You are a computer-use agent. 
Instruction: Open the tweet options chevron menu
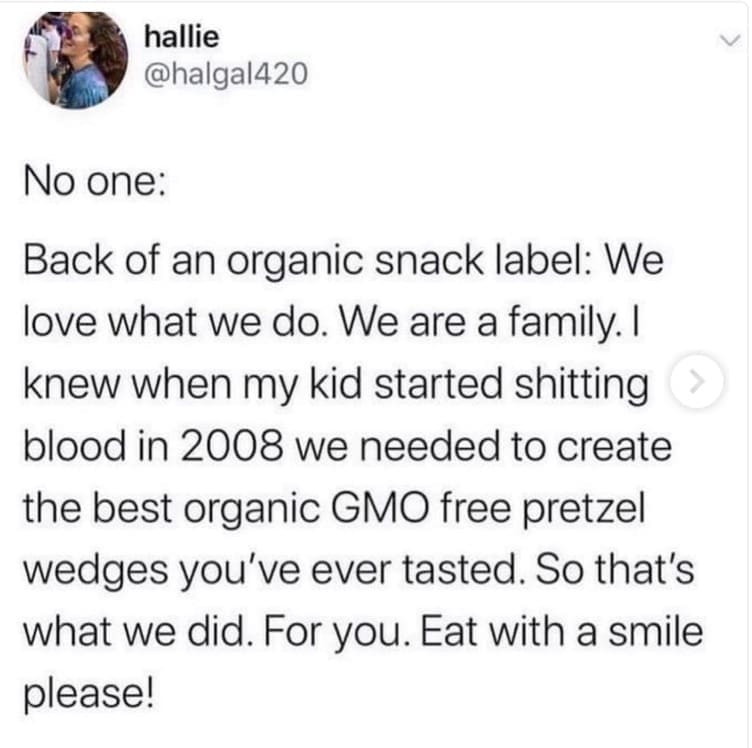pyautogui.click(x=727, y=41)
